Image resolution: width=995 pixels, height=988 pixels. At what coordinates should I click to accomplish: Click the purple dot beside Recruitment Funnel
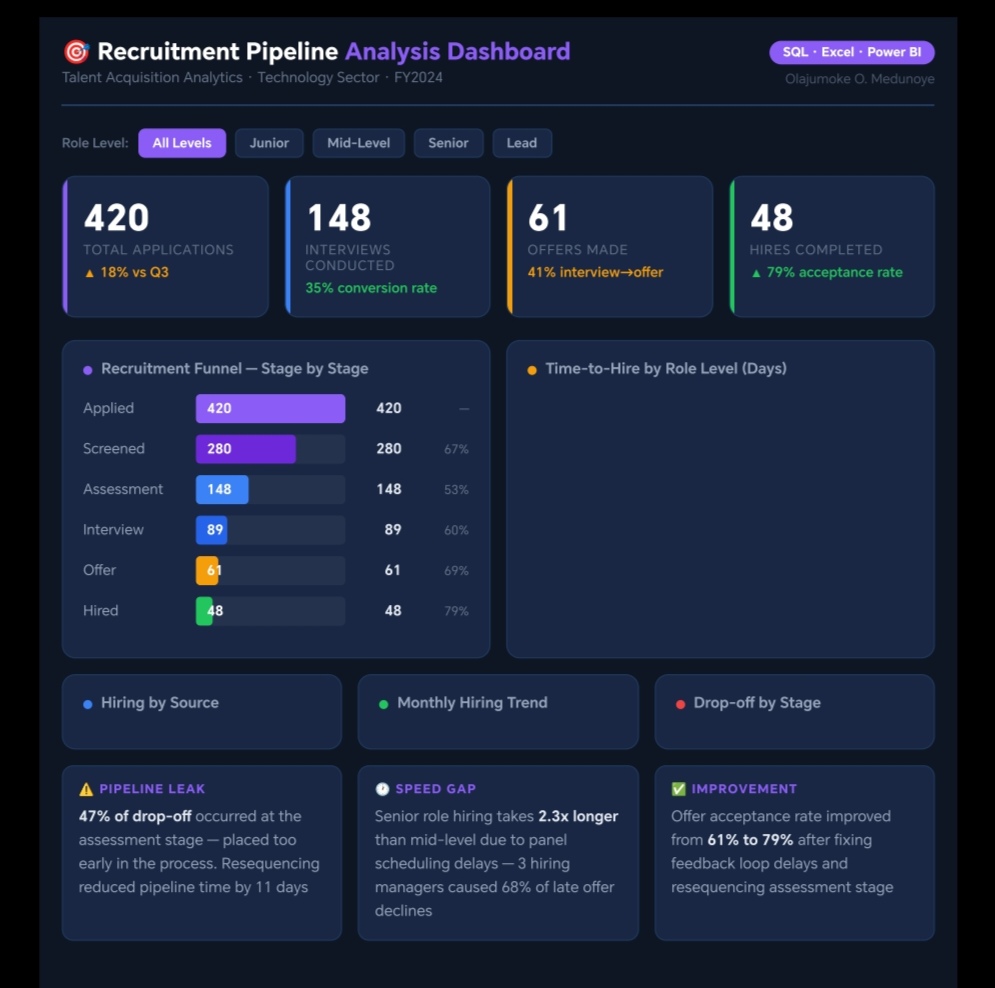(88, 370)
